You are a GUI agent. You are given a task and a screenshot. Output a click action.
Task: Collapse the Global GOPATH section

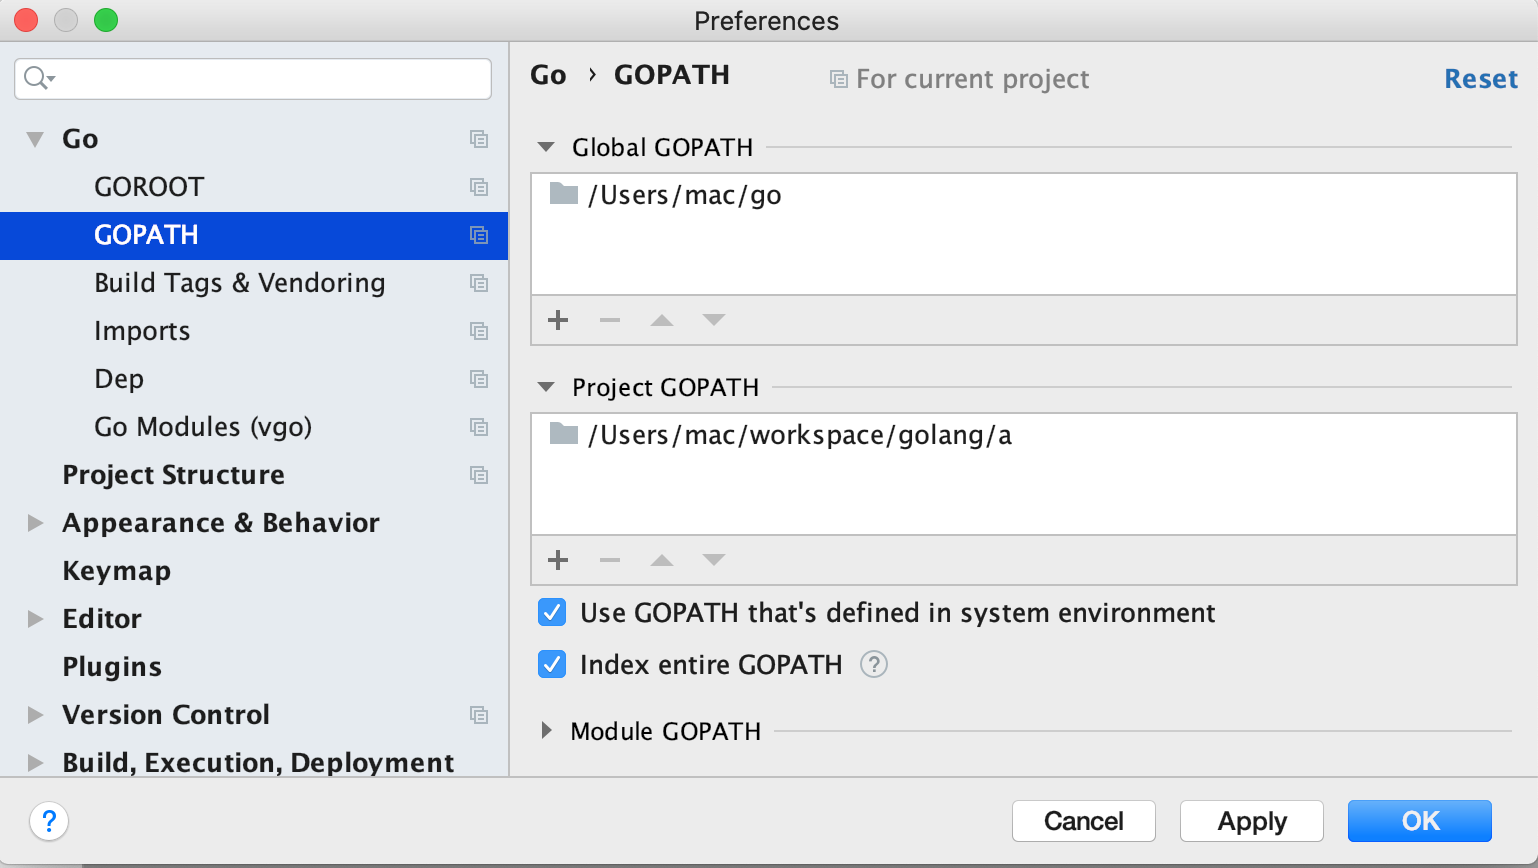coord(546,147)
